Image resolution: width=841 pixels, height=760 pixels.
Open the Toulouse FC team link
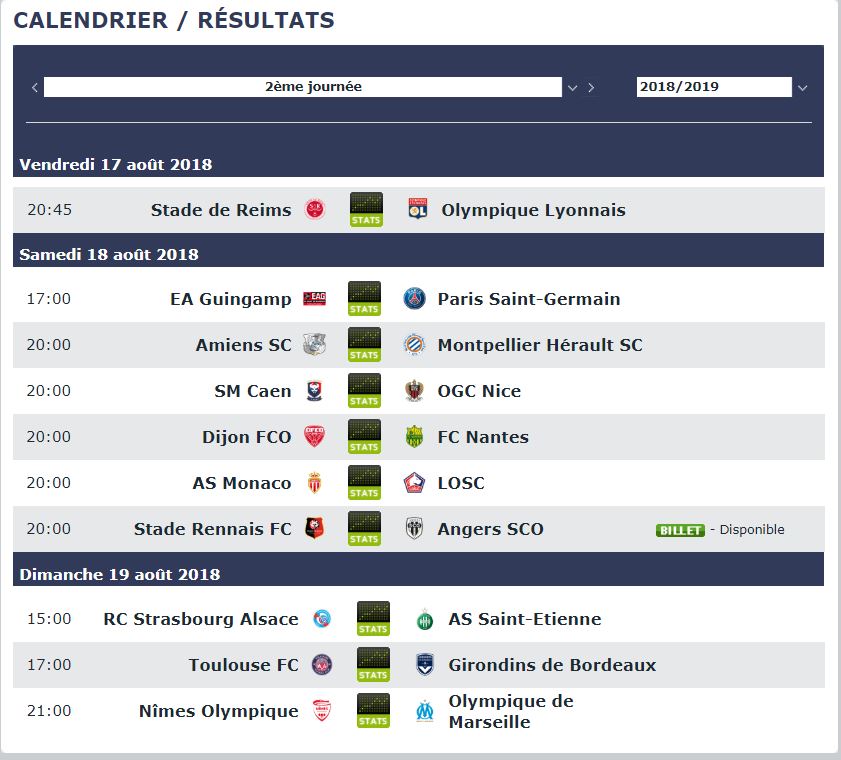pyautogui.click(x=244, y=665)
